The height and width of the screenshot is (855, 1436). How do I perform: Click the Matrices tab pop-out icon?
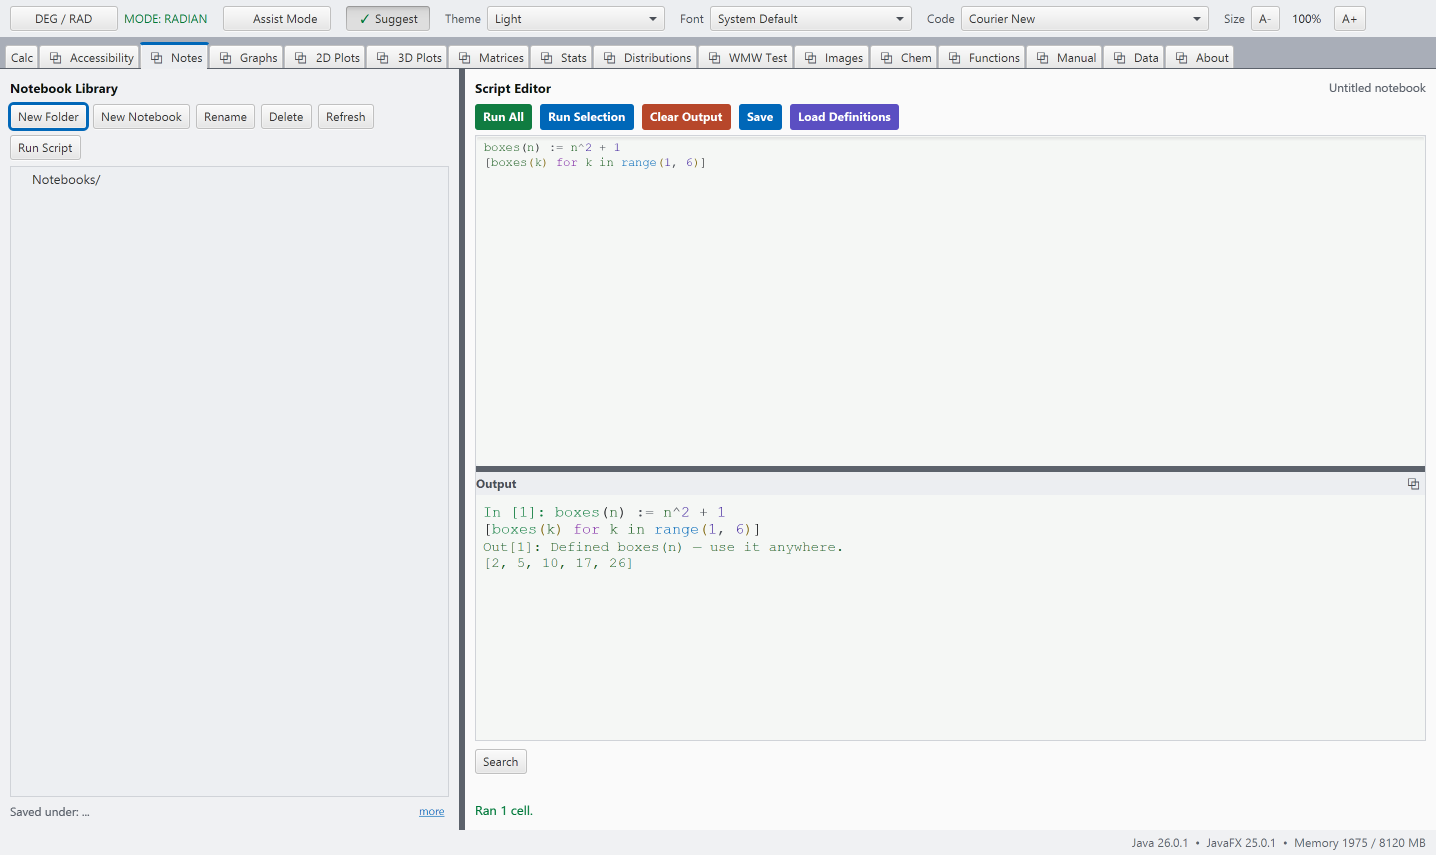point(465,58)
